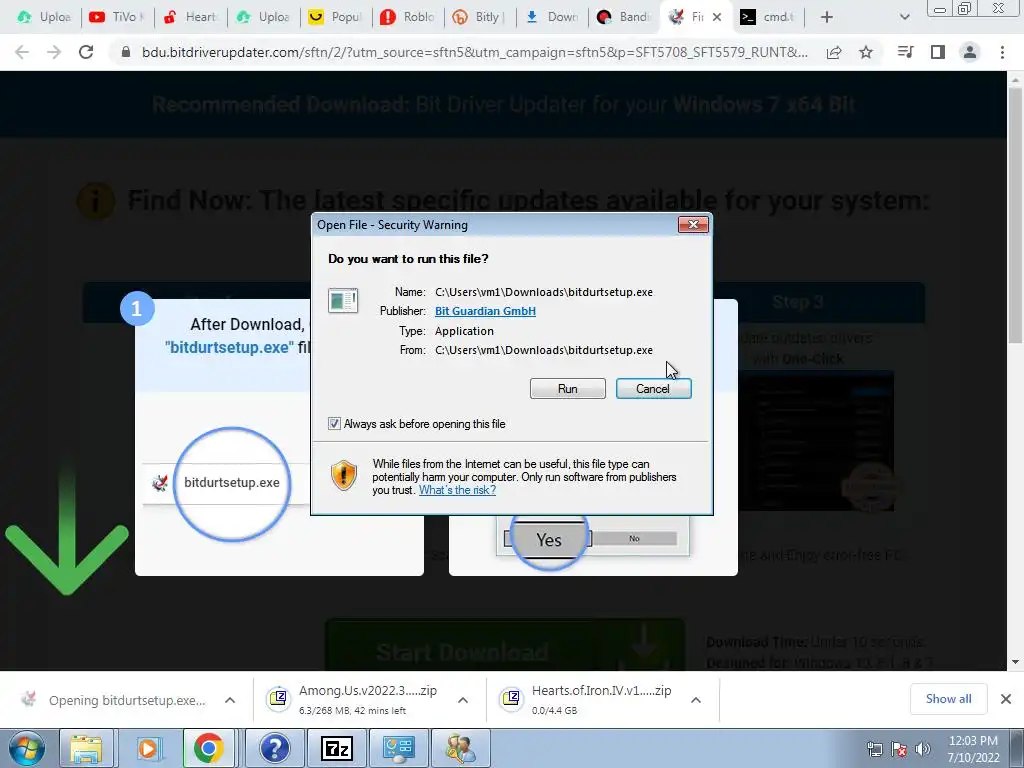This screenshot has height=768, width=1024.
Task: Click the application file icon in dialog
Action: (x=343, y=300)
